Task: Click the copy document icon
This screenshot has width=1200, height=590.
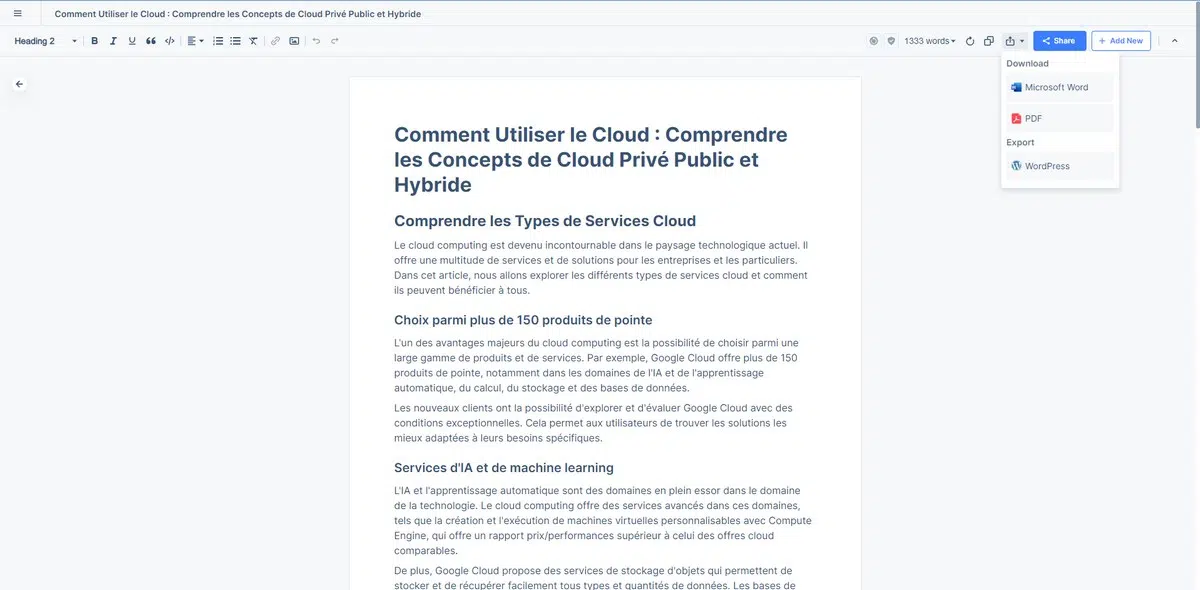Action: [988, 41]
